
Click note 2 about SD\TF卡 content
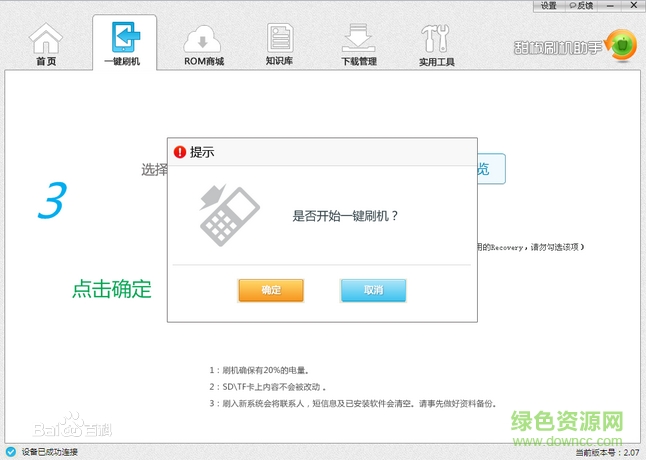(x=268, y=387)
